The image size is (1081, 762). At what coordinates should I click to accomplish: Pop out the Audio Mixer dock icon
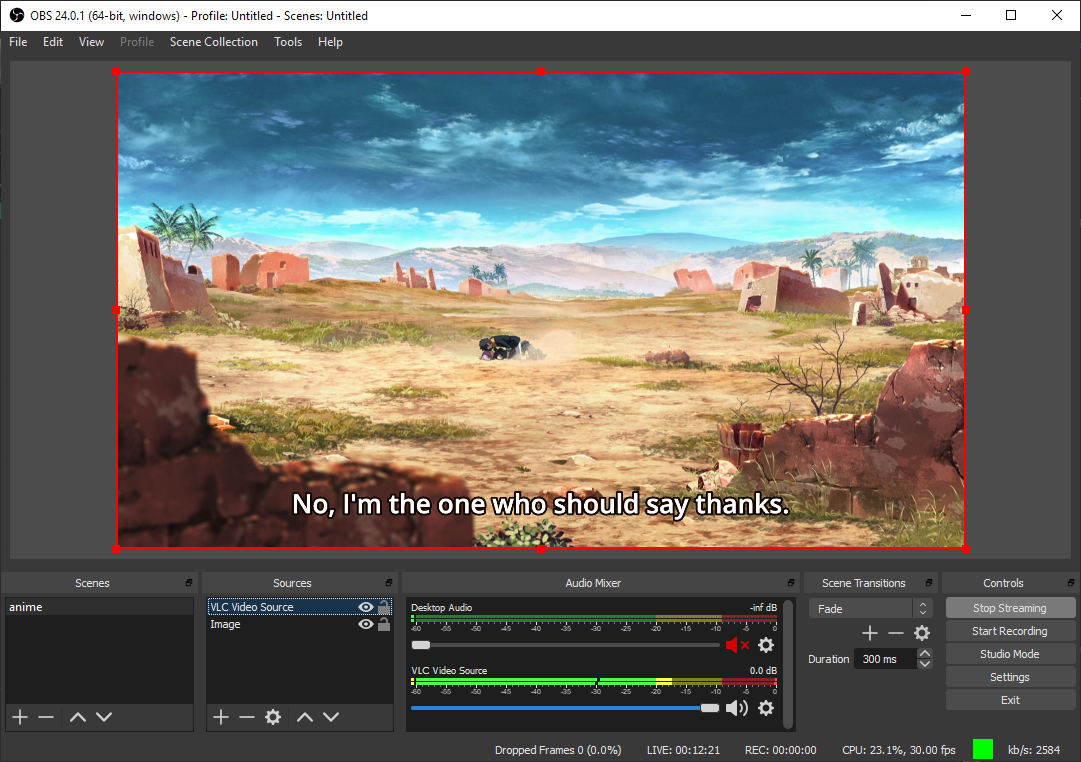[x=791, y=583]
